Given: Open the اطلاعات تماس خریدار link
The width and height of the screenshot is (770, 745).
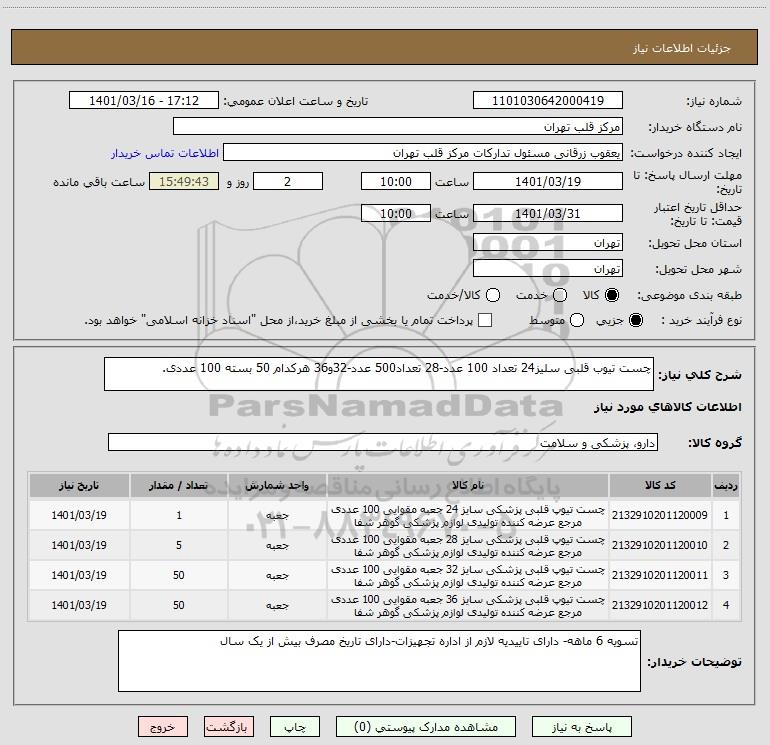Looking at the screenshot, I should pyautogui.click(x=165, y=153).
